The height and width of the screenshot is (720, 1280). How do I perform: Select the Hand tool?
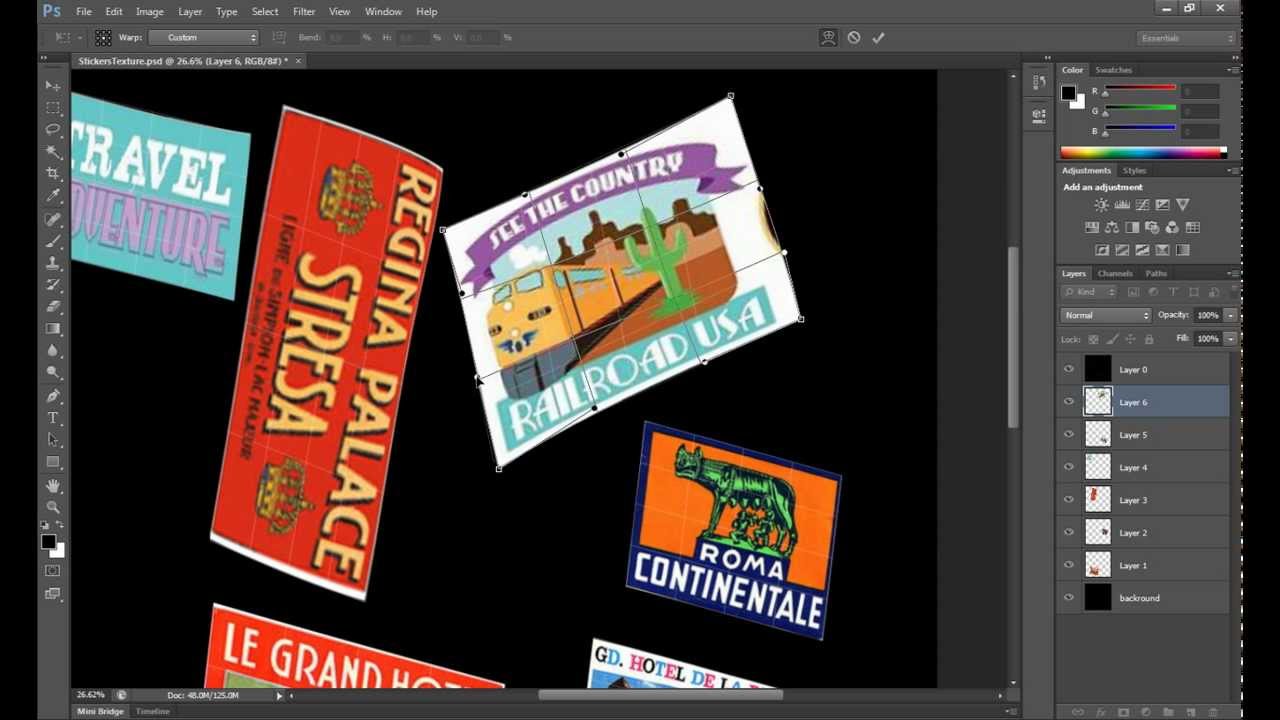53,485
